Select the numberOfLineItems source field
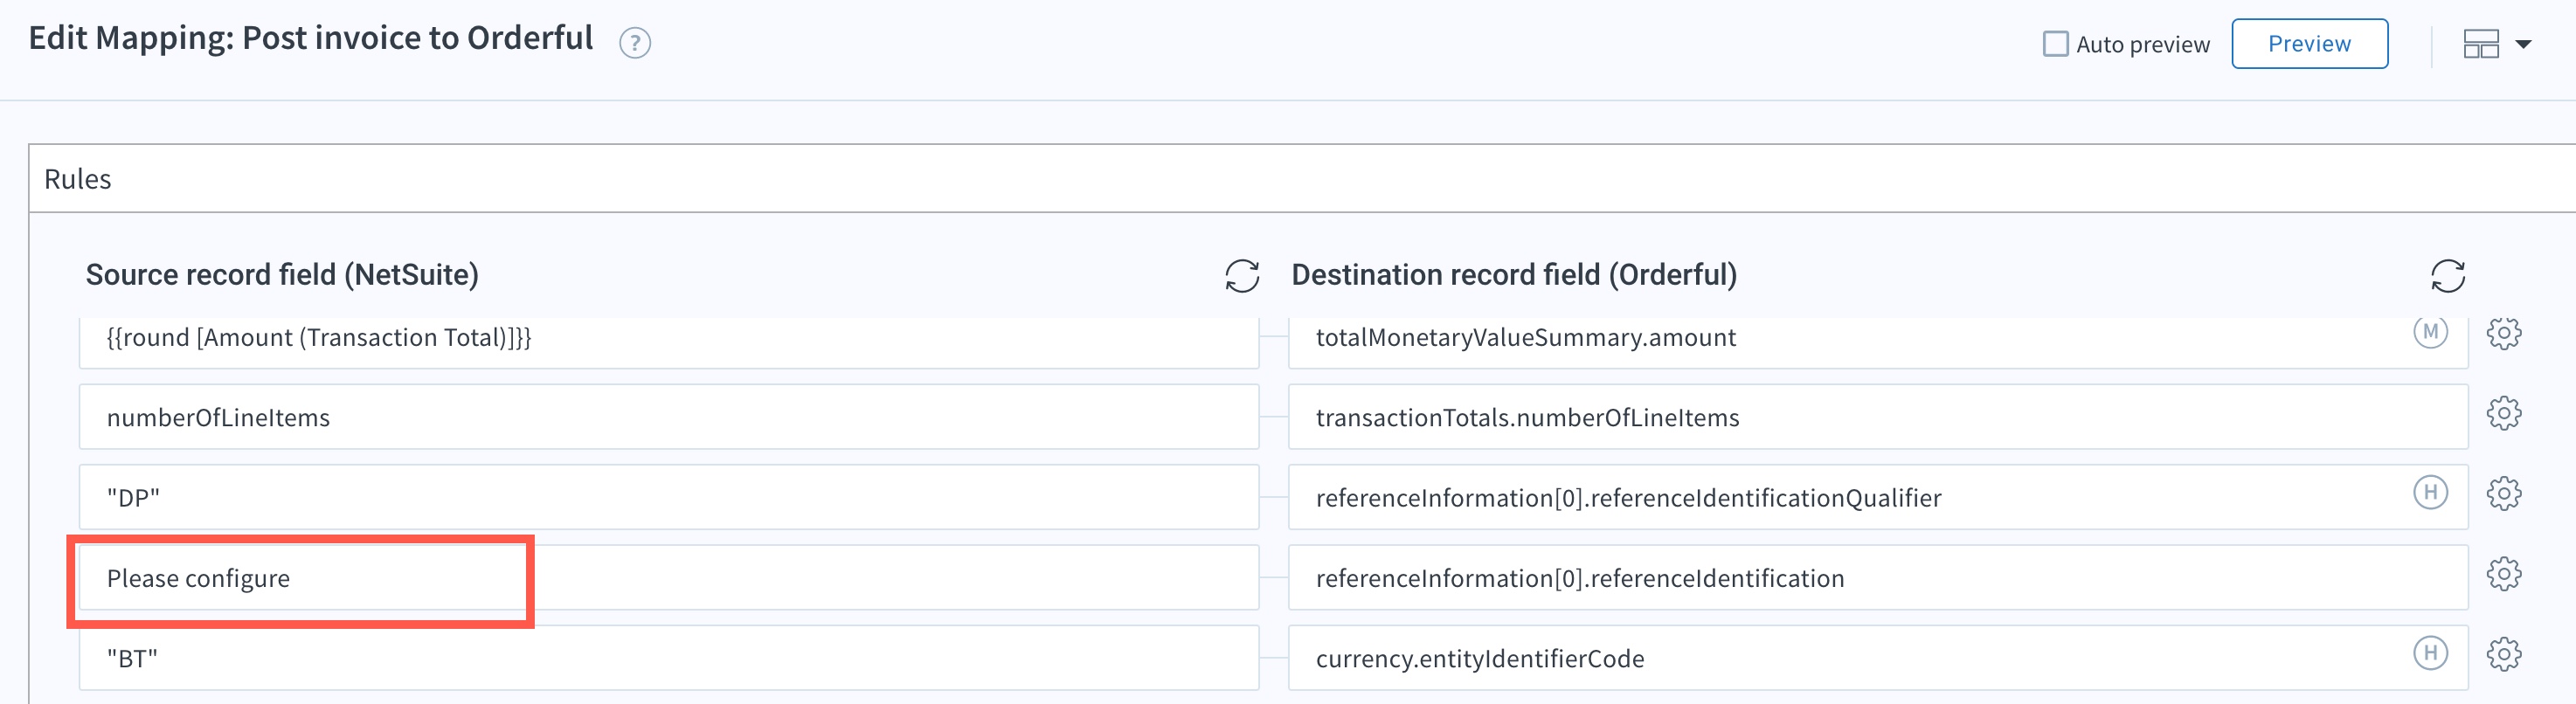2576x704 pixels. pos(668,417)
